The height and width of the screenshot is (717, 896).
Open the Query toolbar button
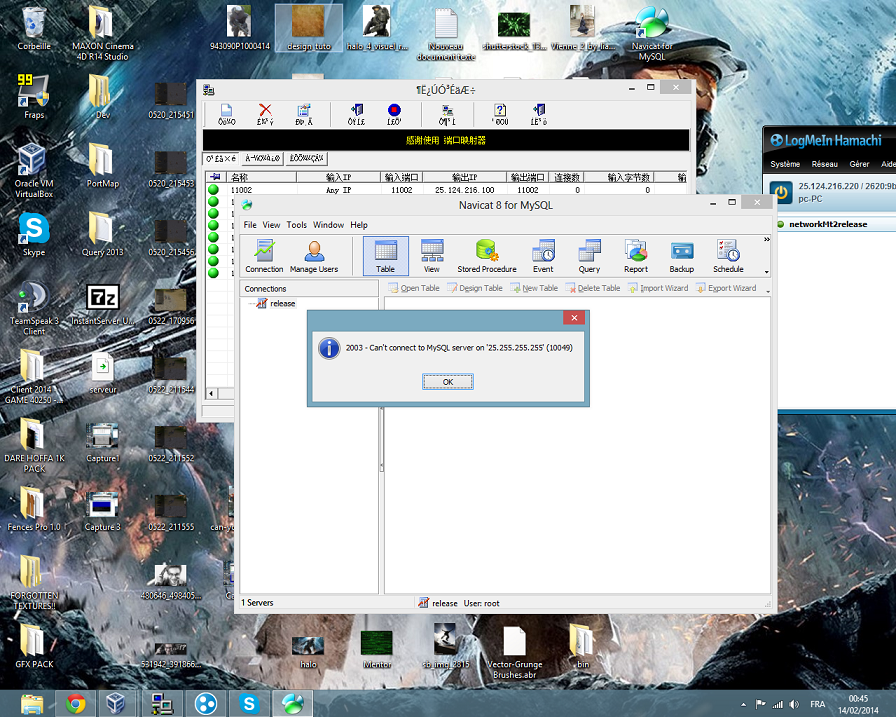click(589, 256)
